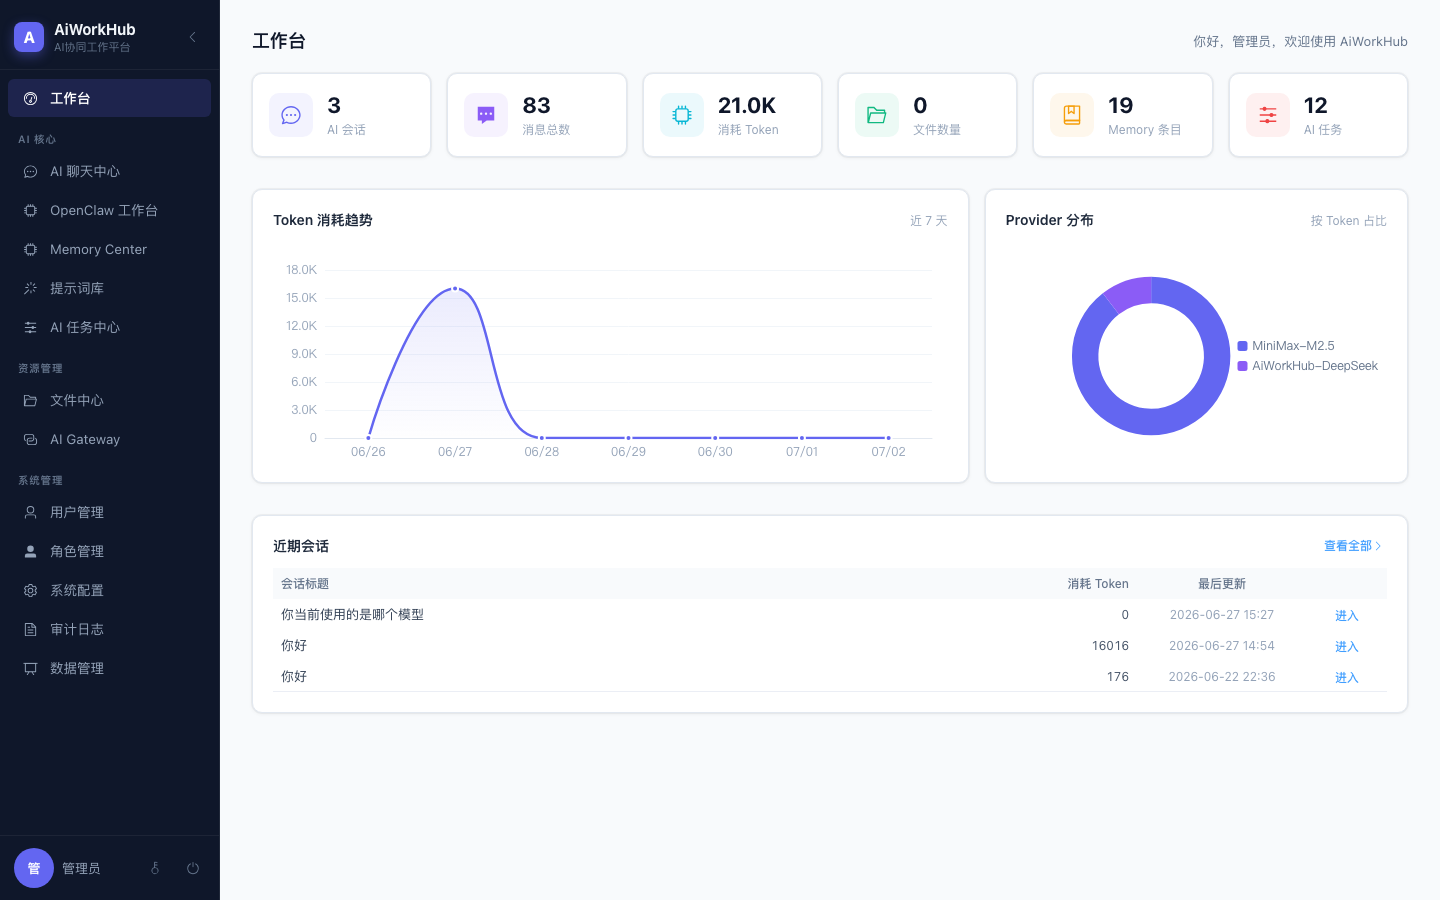1440x900 pixels.
Task: Enter the conversation updated 2026-06-22 22:36
Action: (x=1347, y=677)
